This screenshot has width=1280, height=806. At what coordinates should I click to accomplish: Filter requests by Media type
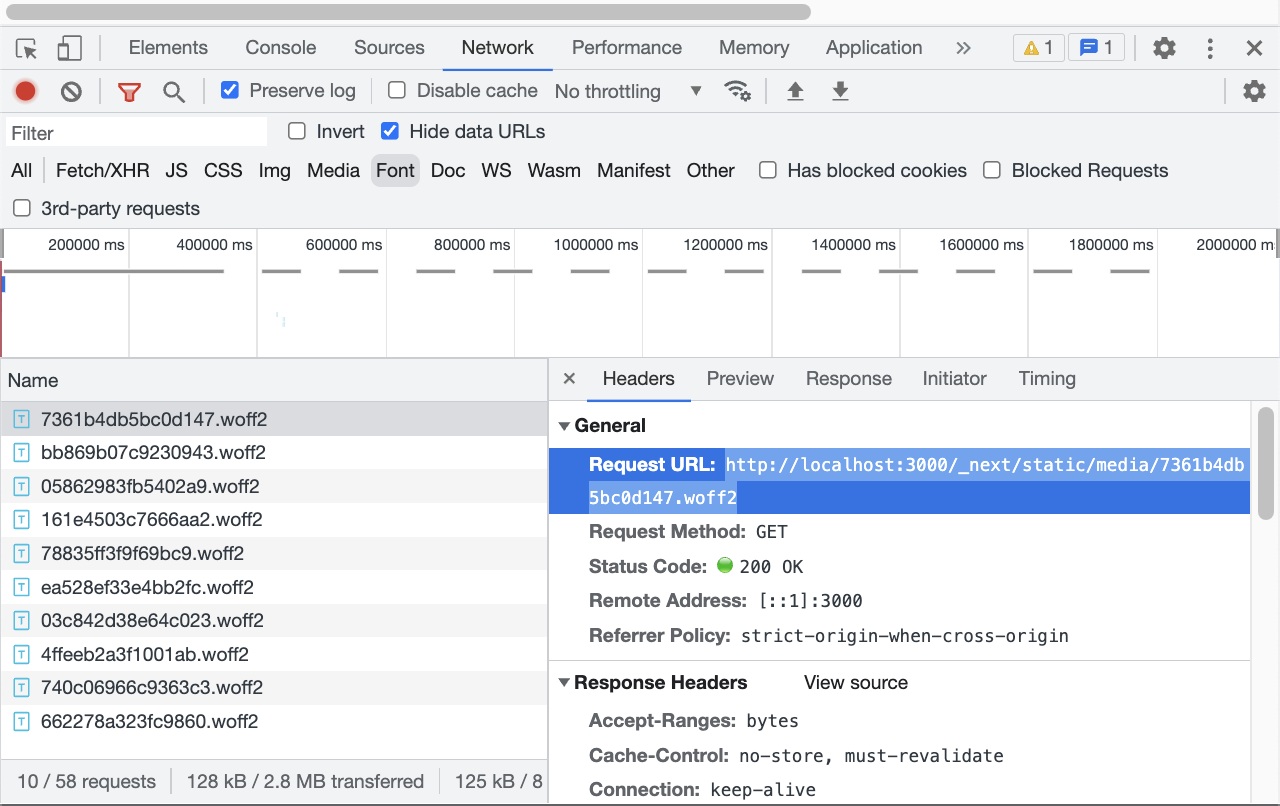pos(333,171)
